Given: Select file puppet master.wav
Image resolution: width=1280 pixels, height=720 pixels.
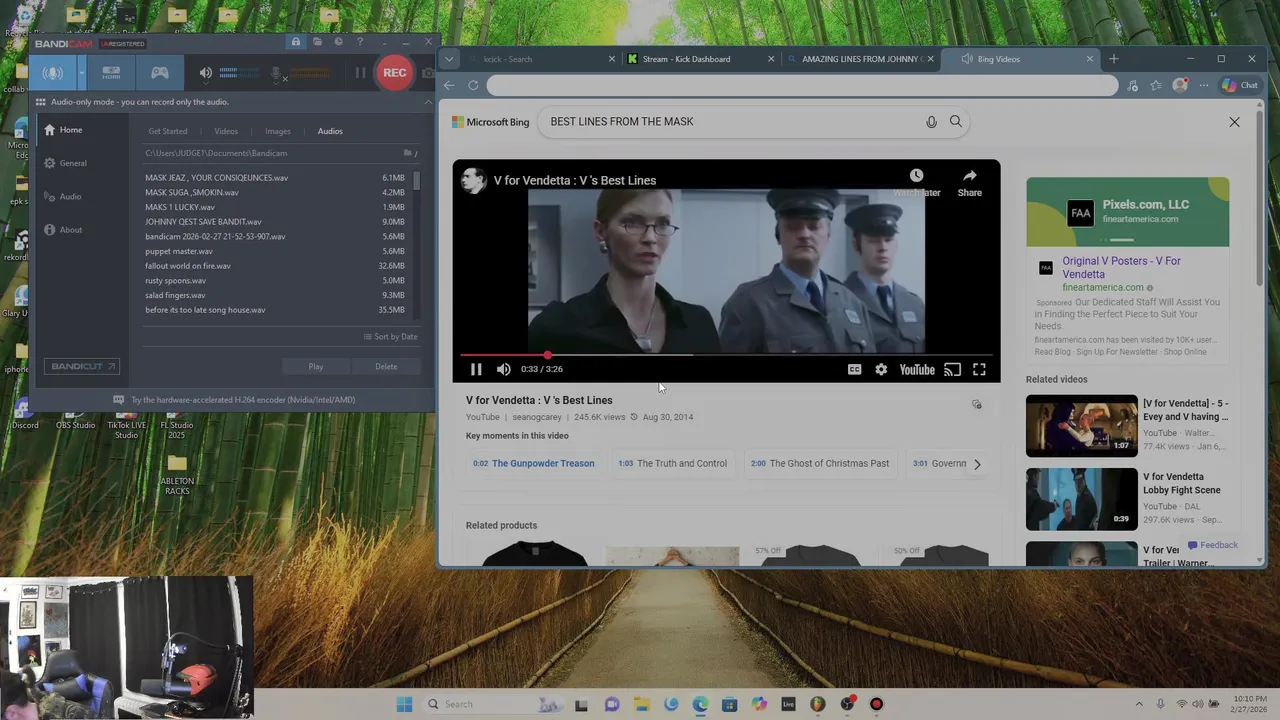Looking at the screenshot, I should (x=275, y=251).
